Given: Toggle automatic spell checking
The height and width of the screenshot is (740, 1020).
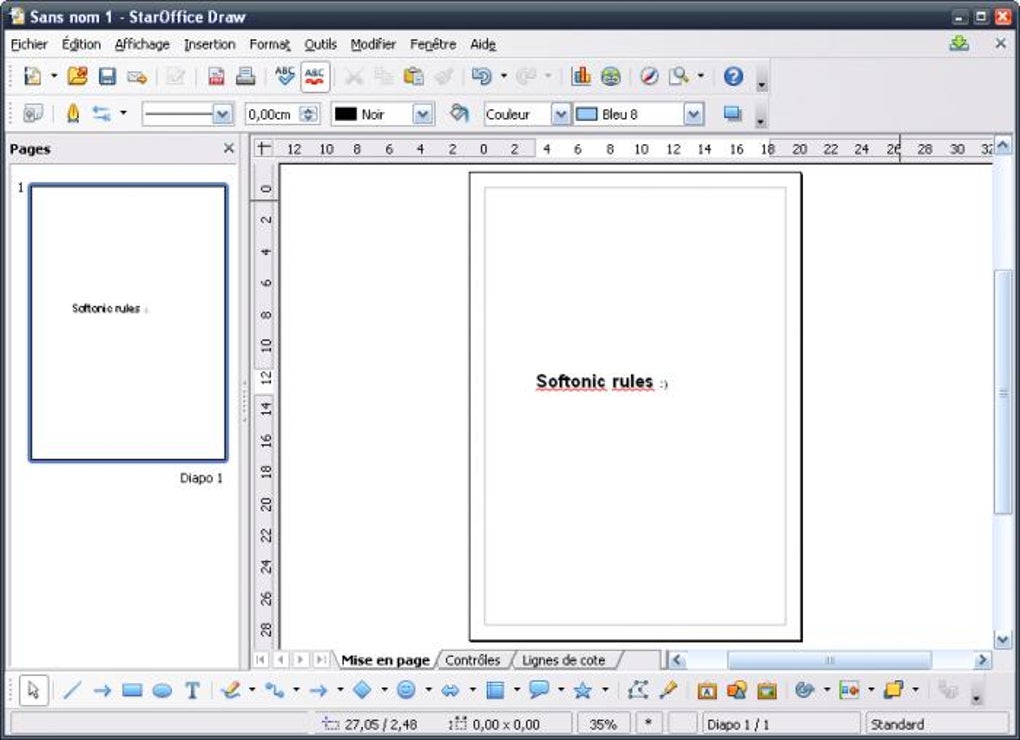Looking at the screenshot, I should 315,76.
